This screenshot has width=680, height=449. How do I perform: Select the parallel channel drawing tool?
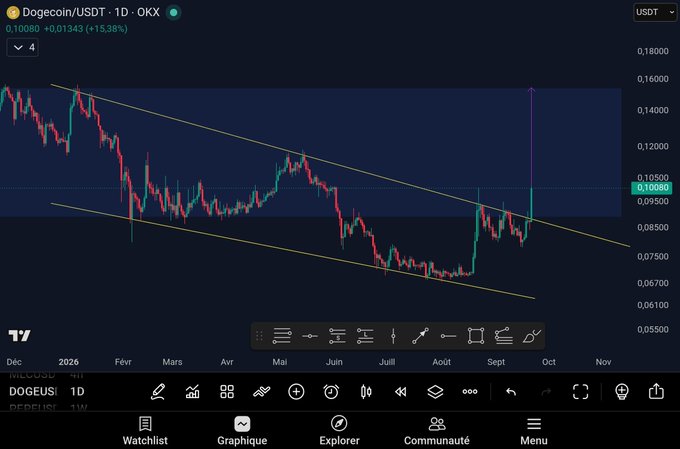tap(282, 336)
